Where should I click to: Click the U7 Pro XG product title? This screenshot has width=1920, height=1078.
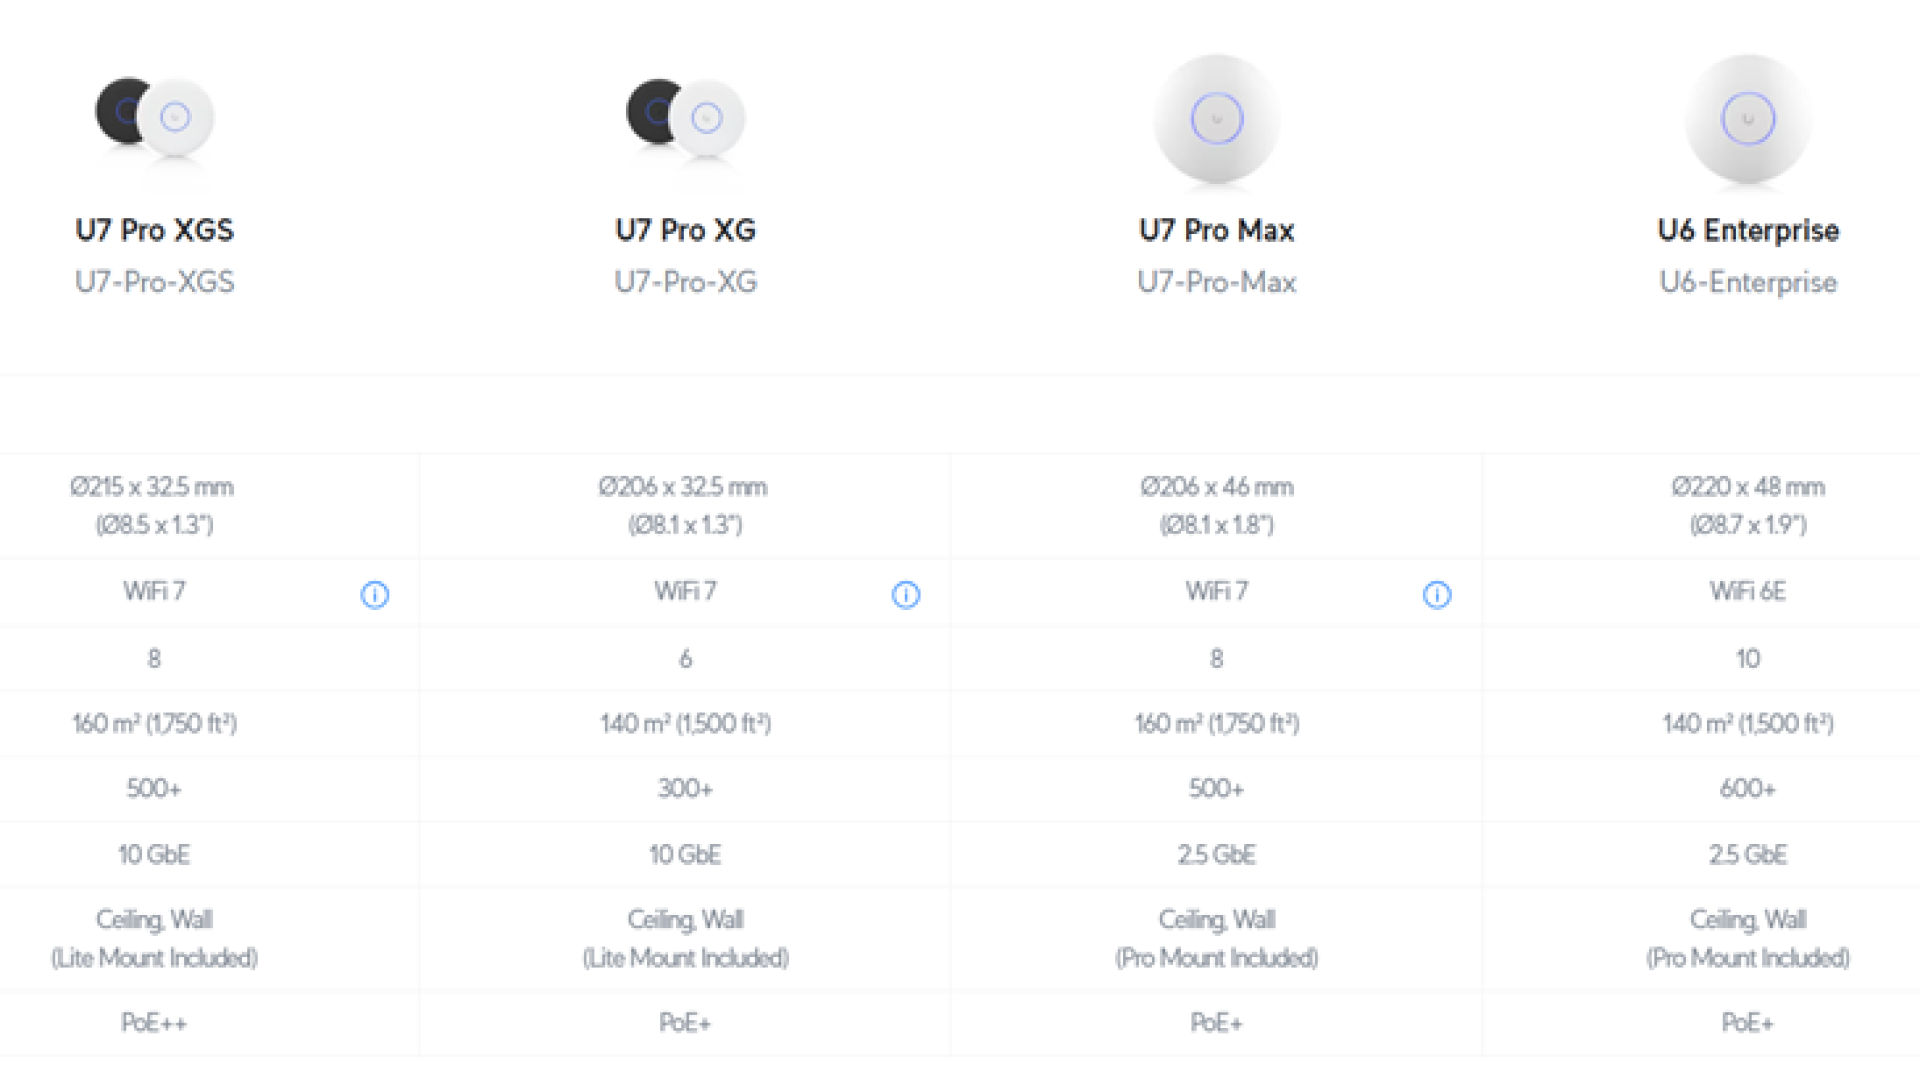pos(686,230)
